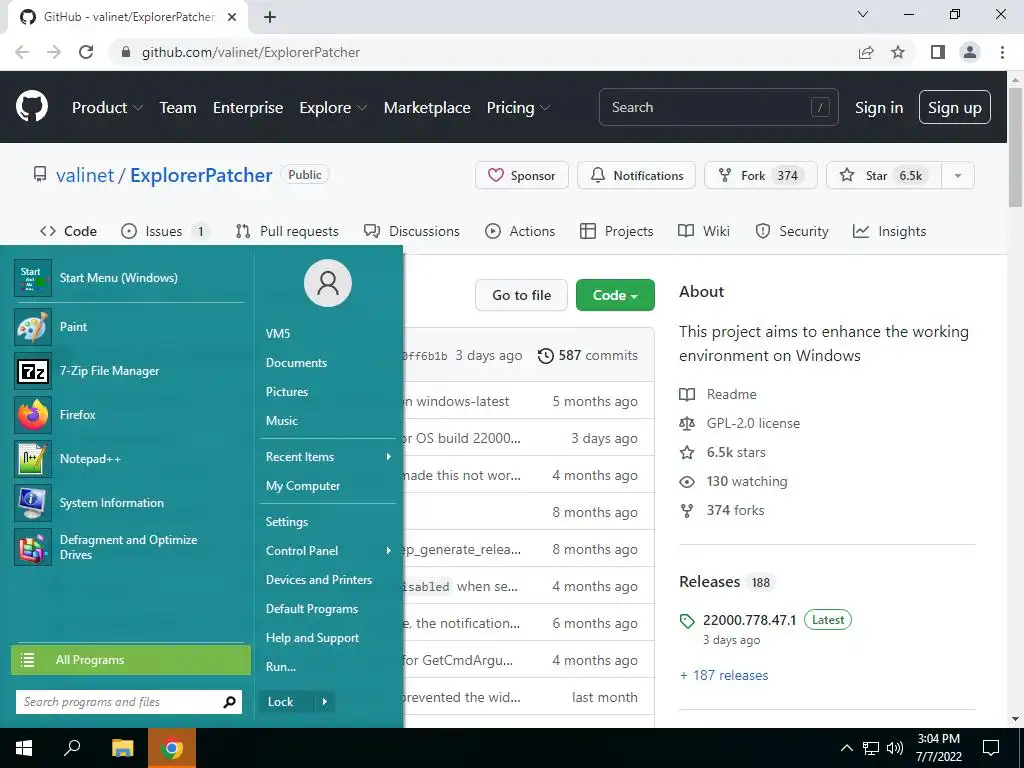Switch to Pull requests tab
1024x768 pixels.
(x=287, y=231)
